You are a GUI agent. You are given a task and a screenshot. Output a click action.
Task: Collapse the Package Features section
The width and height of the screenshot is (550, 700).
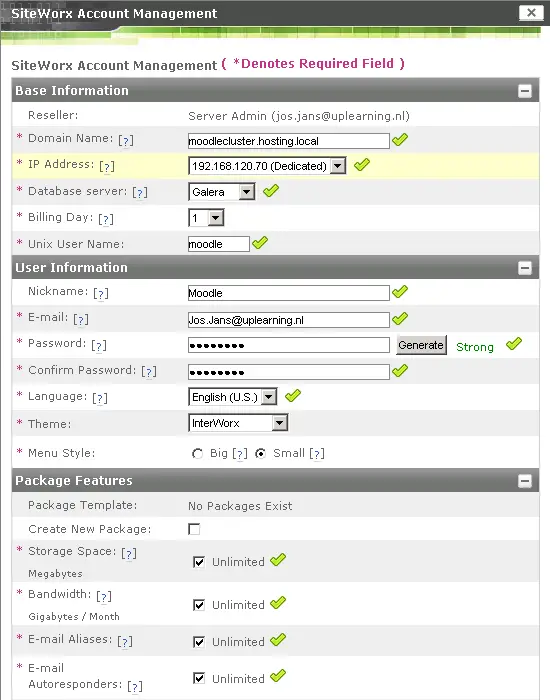[525, 481]
